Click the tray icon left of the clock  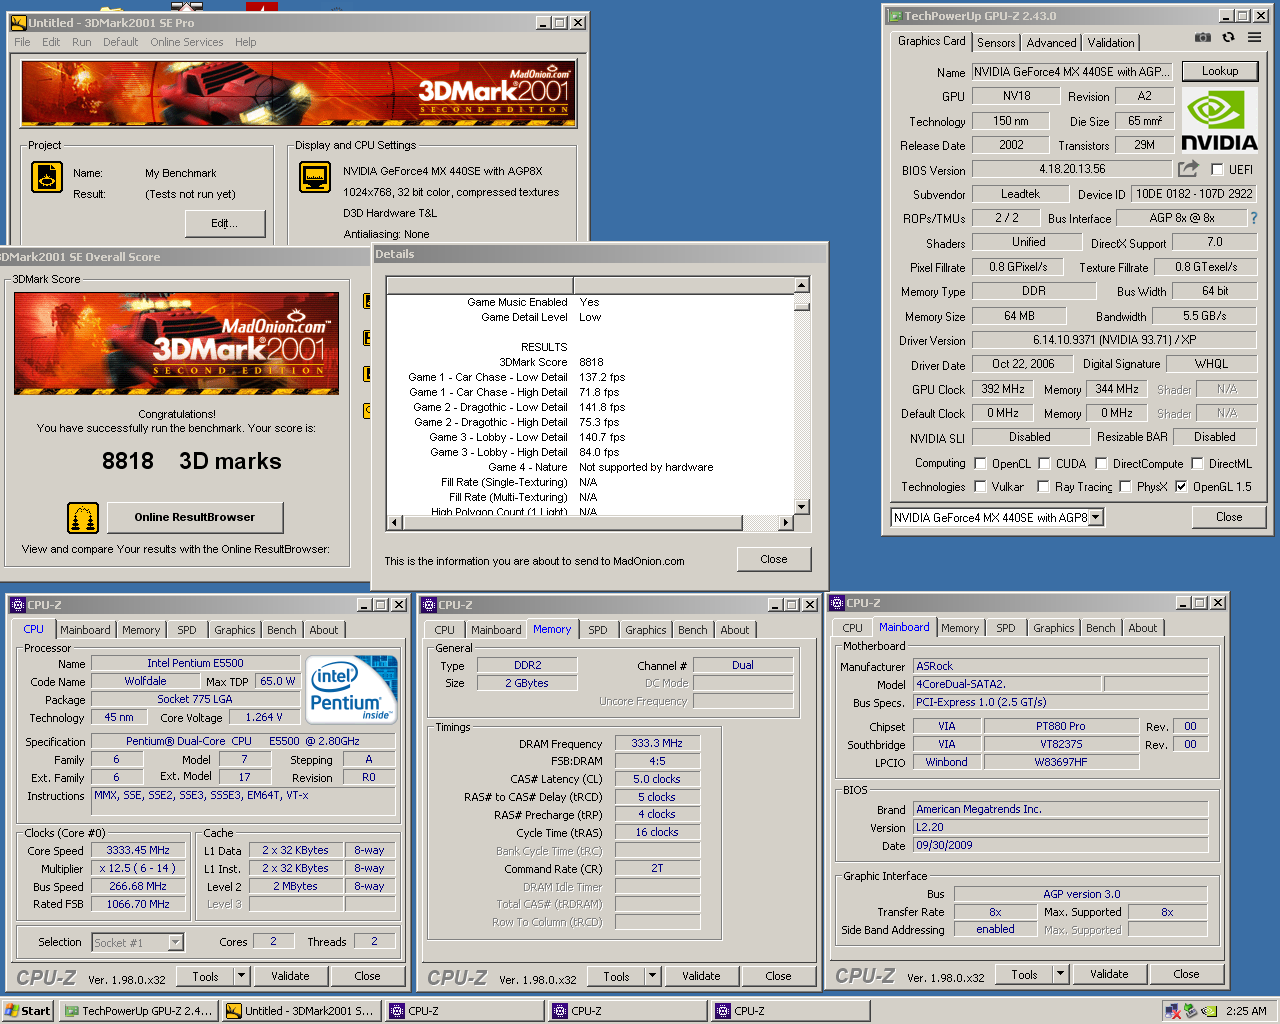pos(1209,1011)
